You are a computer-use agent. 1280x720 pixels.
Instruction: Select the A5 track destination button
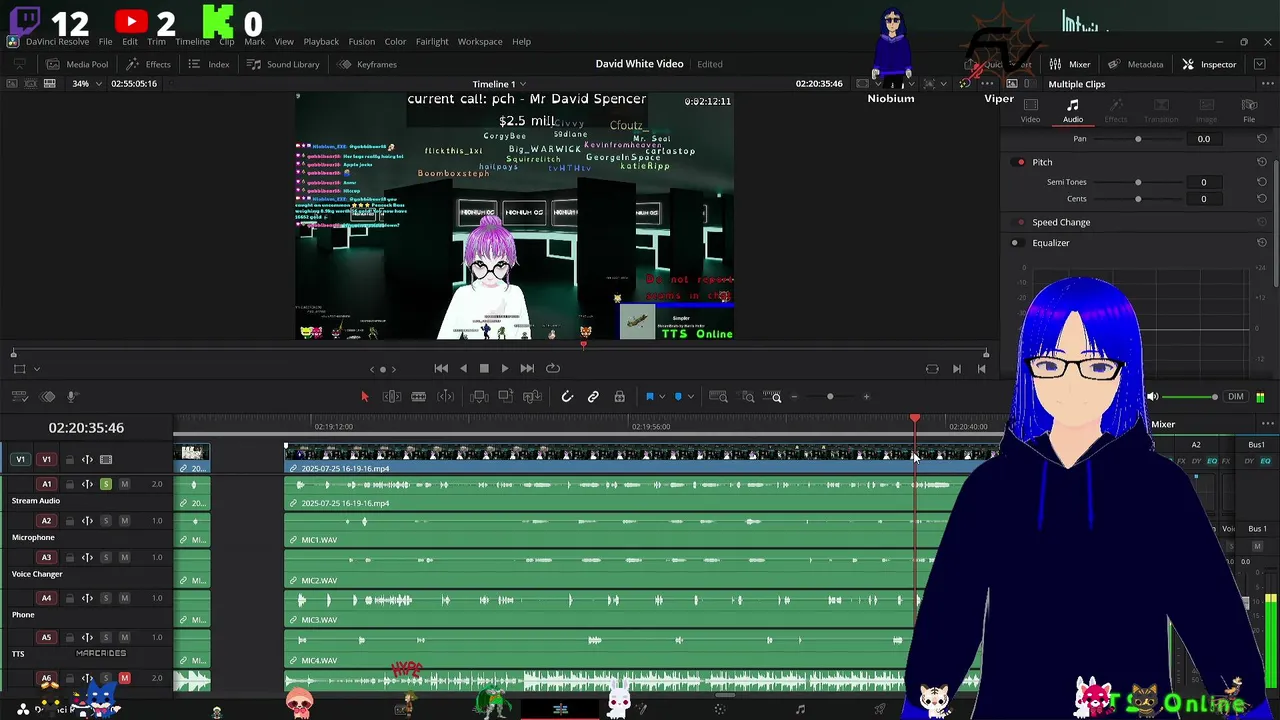coord(46,638)
